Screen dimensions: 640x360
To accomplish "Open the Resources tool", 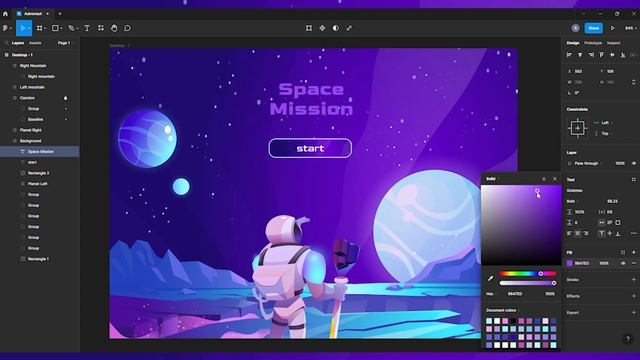I will [x=101, y=28].
